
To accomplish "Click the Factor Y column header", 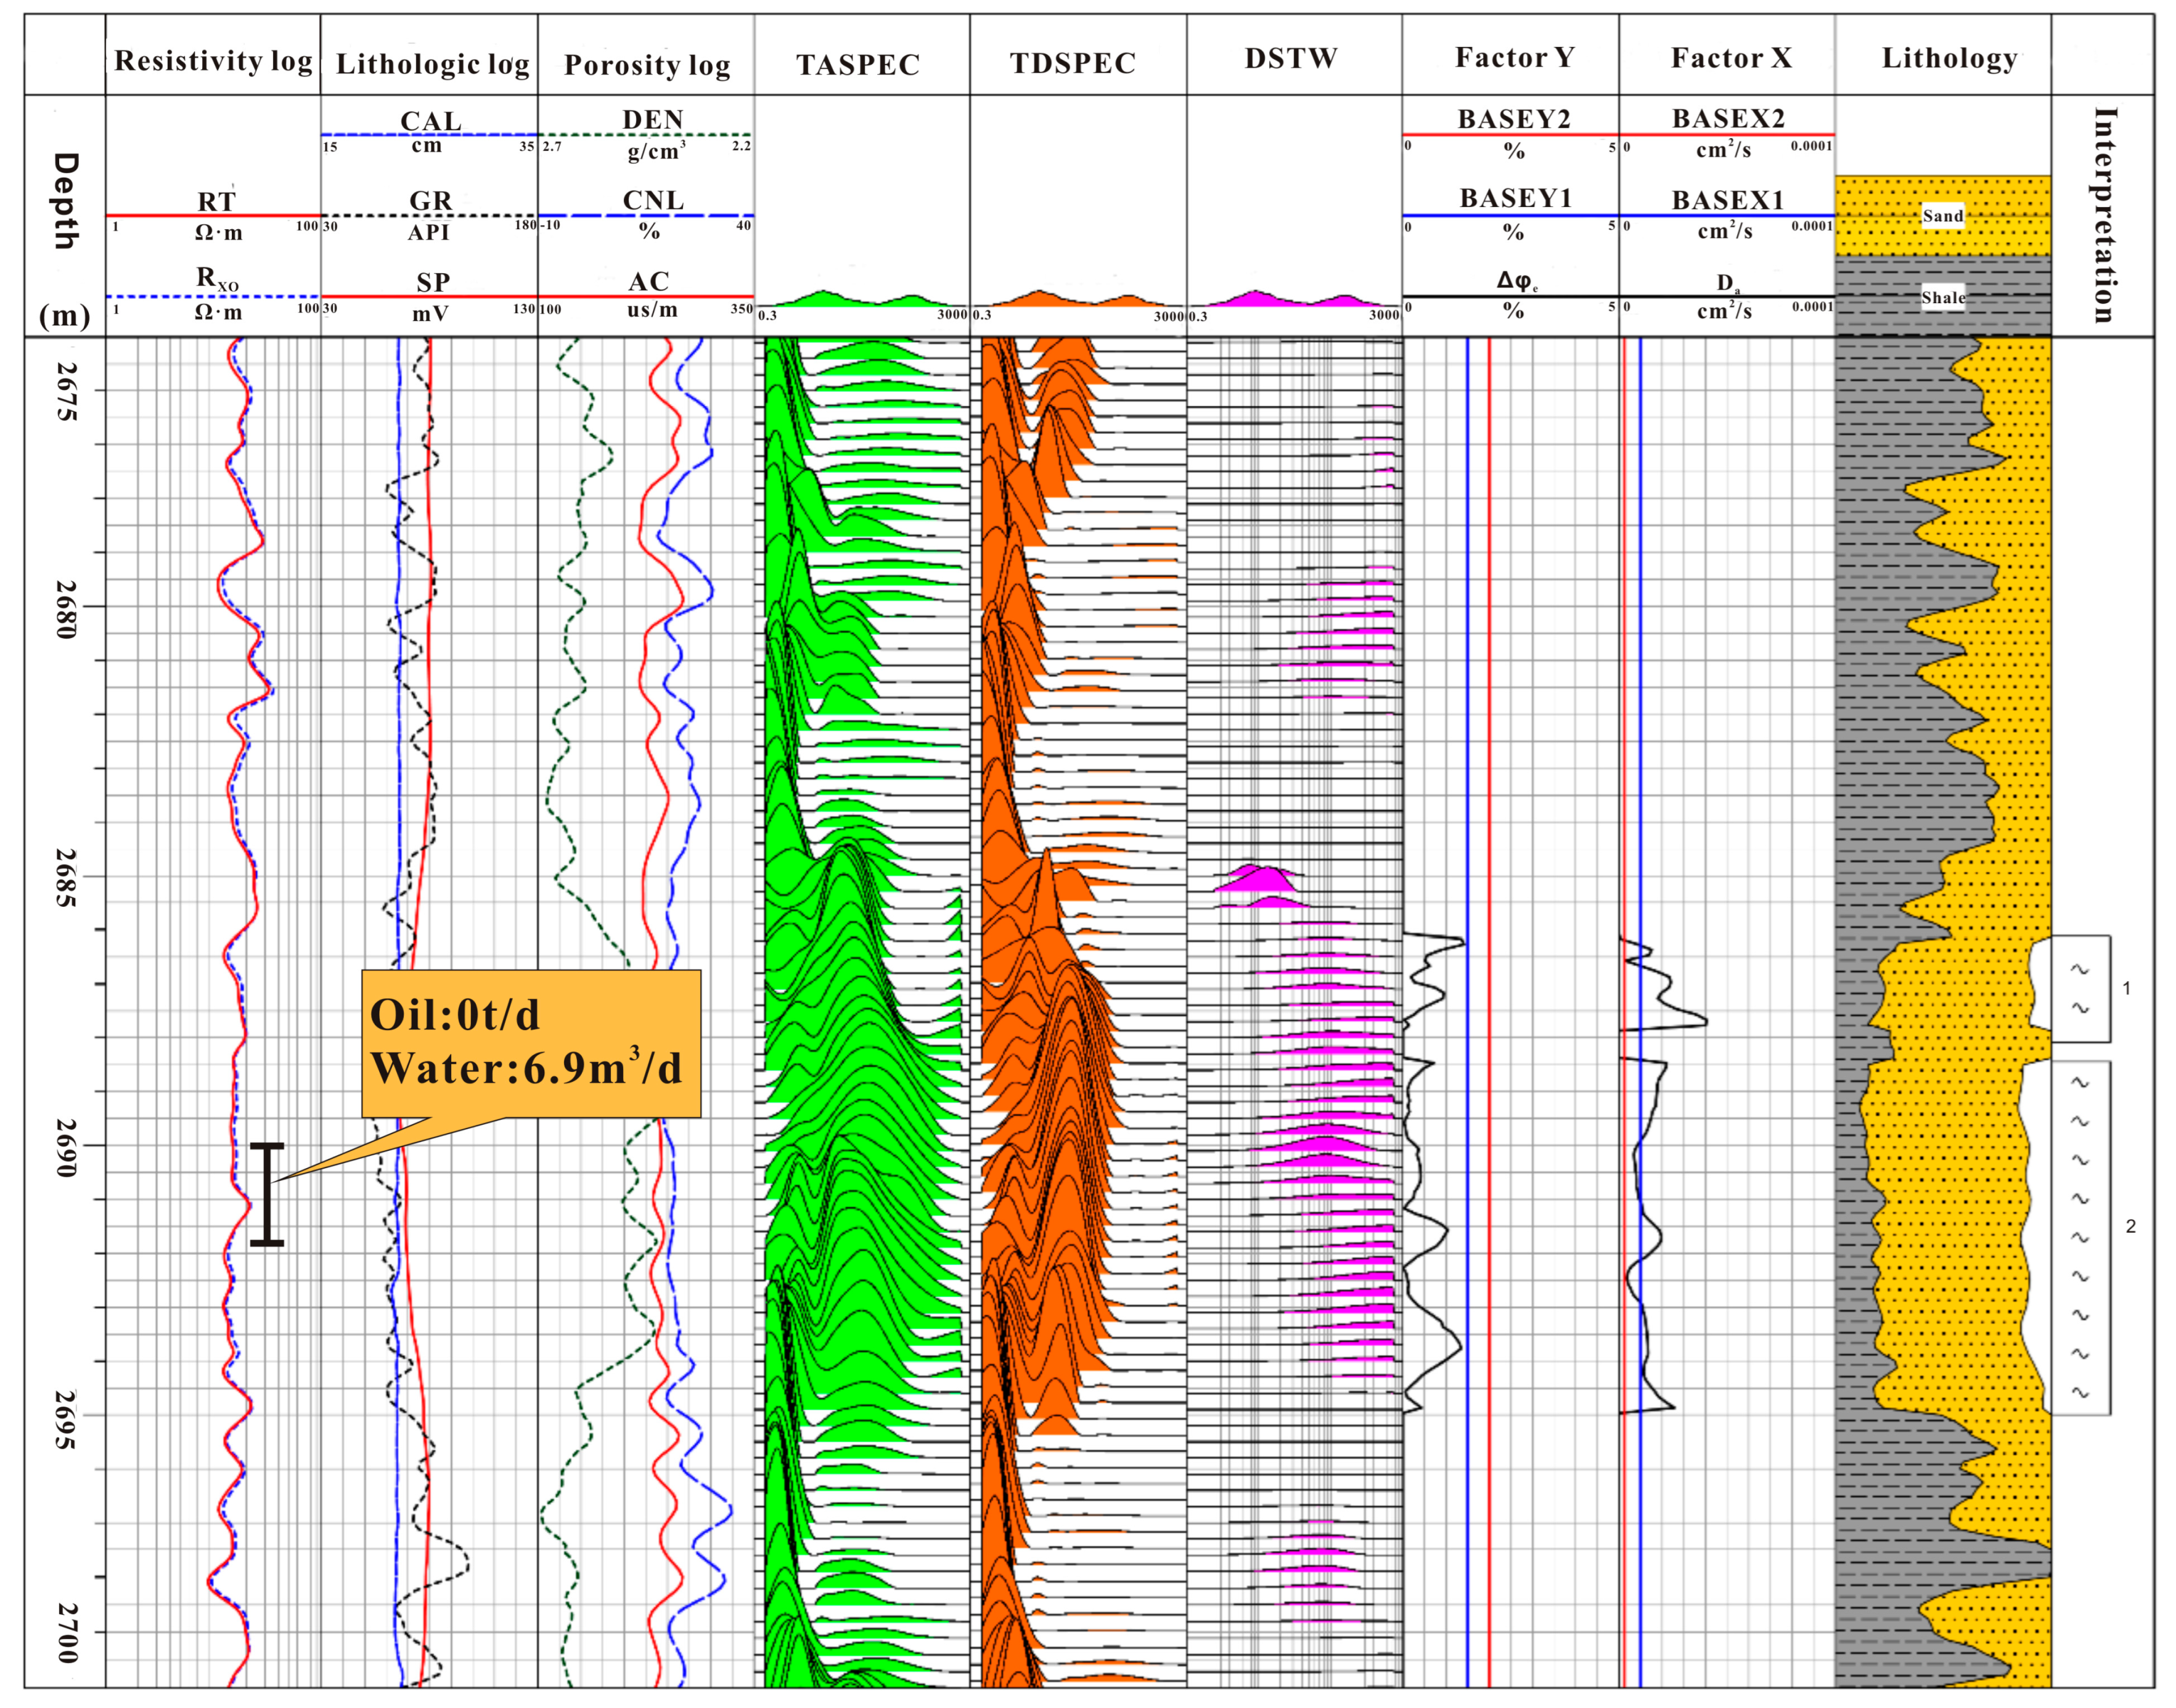I will tap(1514, 58).
